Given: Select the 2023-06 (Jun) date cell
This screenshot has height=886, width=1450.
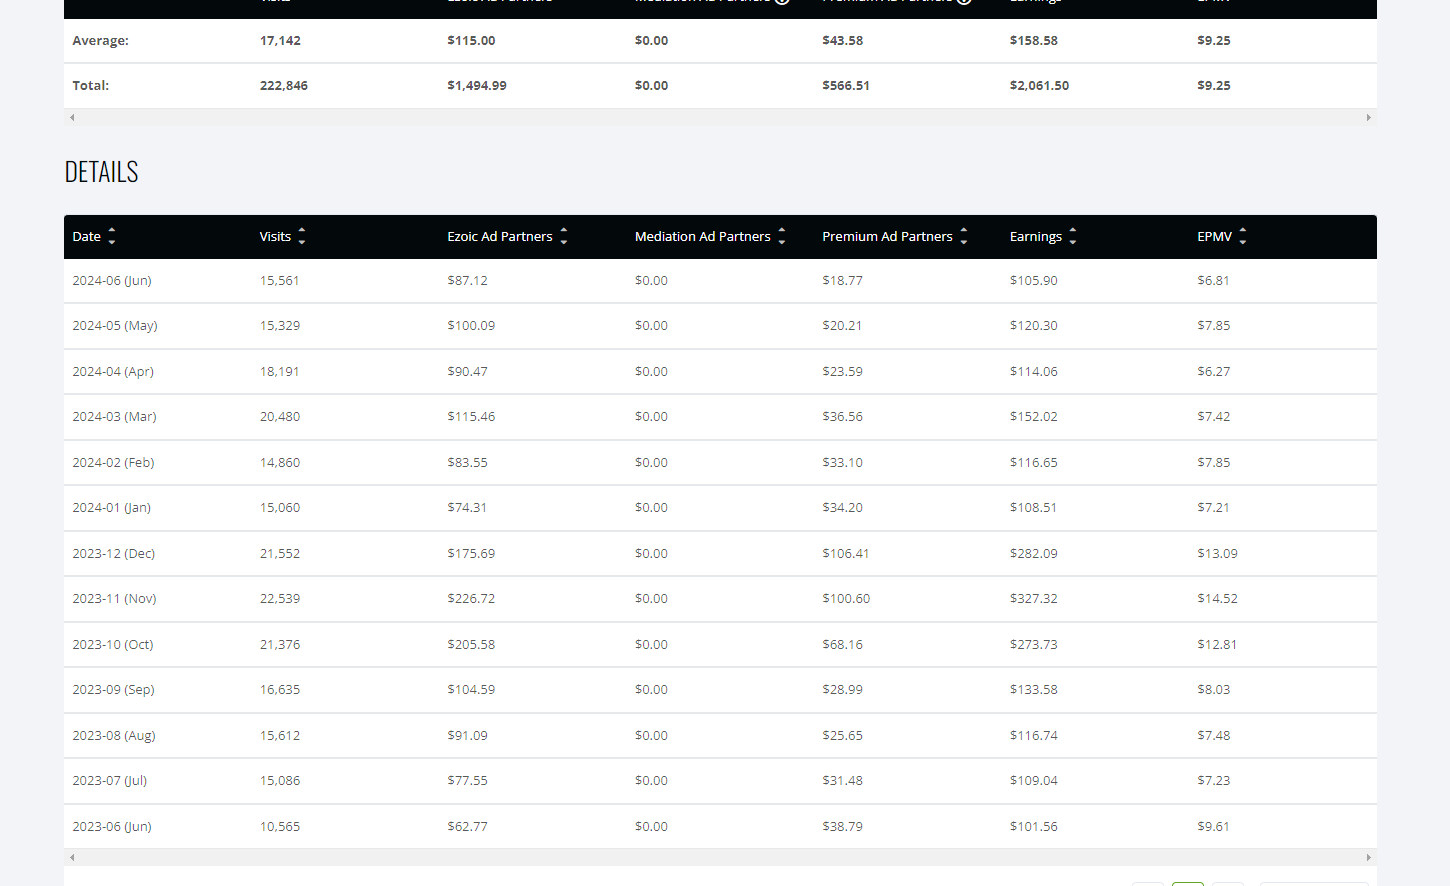Looking at the screenshot, I should tap(112, 827).
